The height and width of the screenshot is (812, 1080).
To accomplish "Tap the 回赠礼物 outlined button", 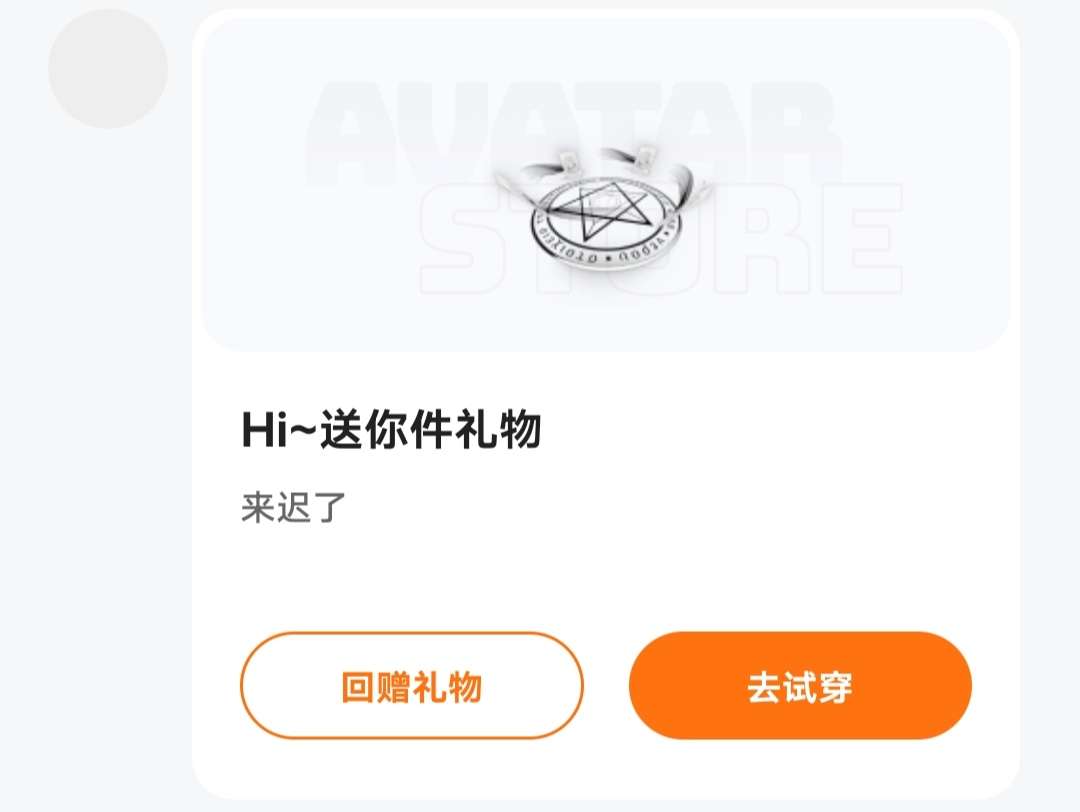I will [x=412, y=686].
